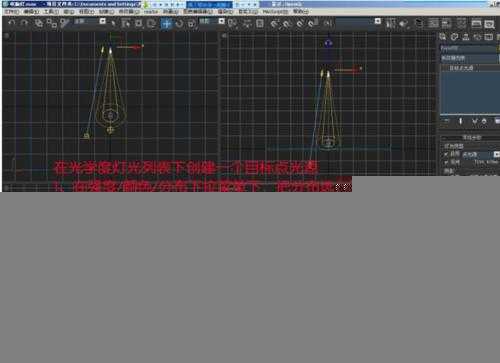Switch to the Display command panel tab
This screenshot has width=500, height=363.
coord(489,37)
